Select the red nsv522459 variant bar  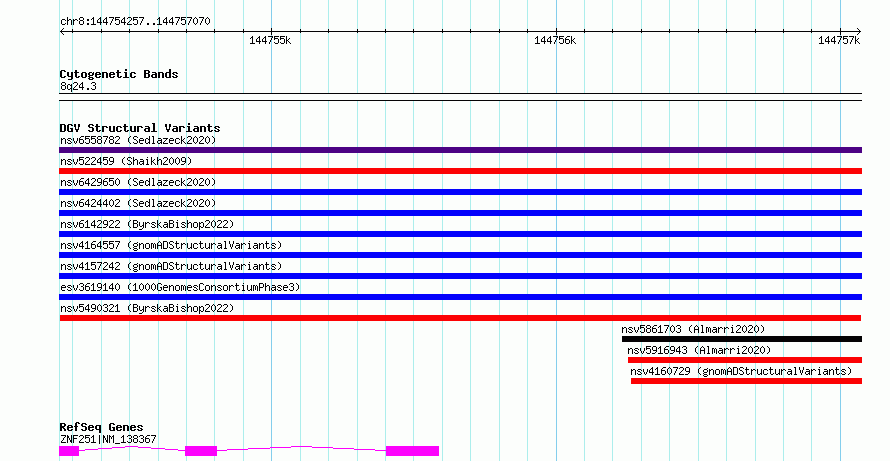[x=460, y=171]
